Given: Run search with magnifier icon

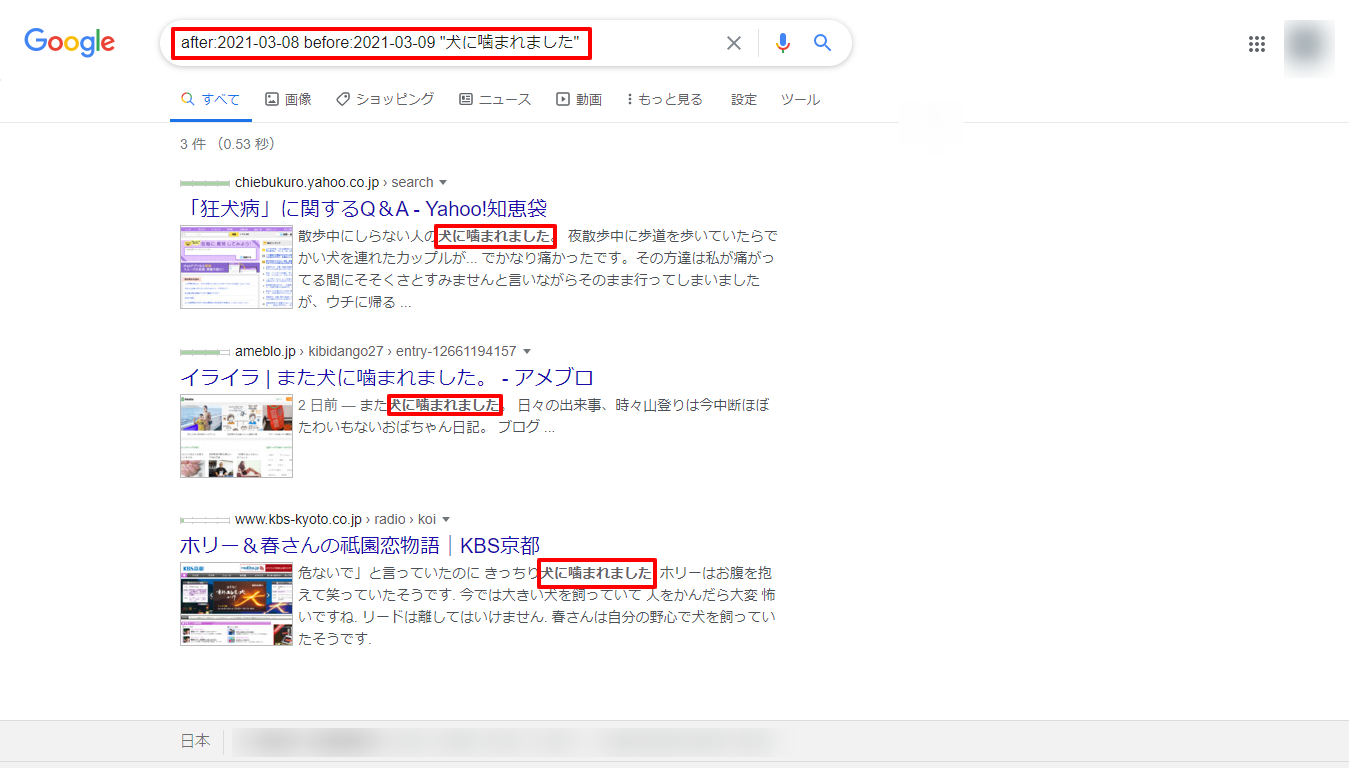Looking at the screenshot, I should tap(822, 43).
